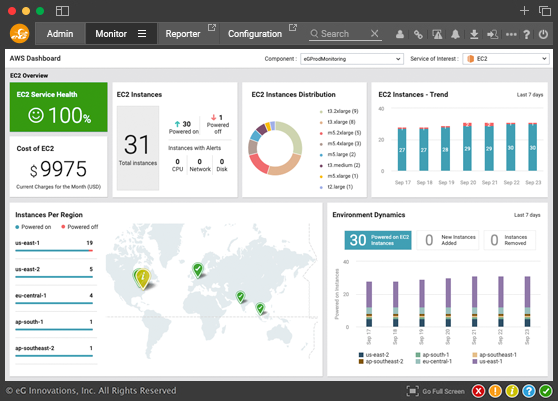Open the Admin tab
This screenshot has height=401, width=558.
[60, 34]
